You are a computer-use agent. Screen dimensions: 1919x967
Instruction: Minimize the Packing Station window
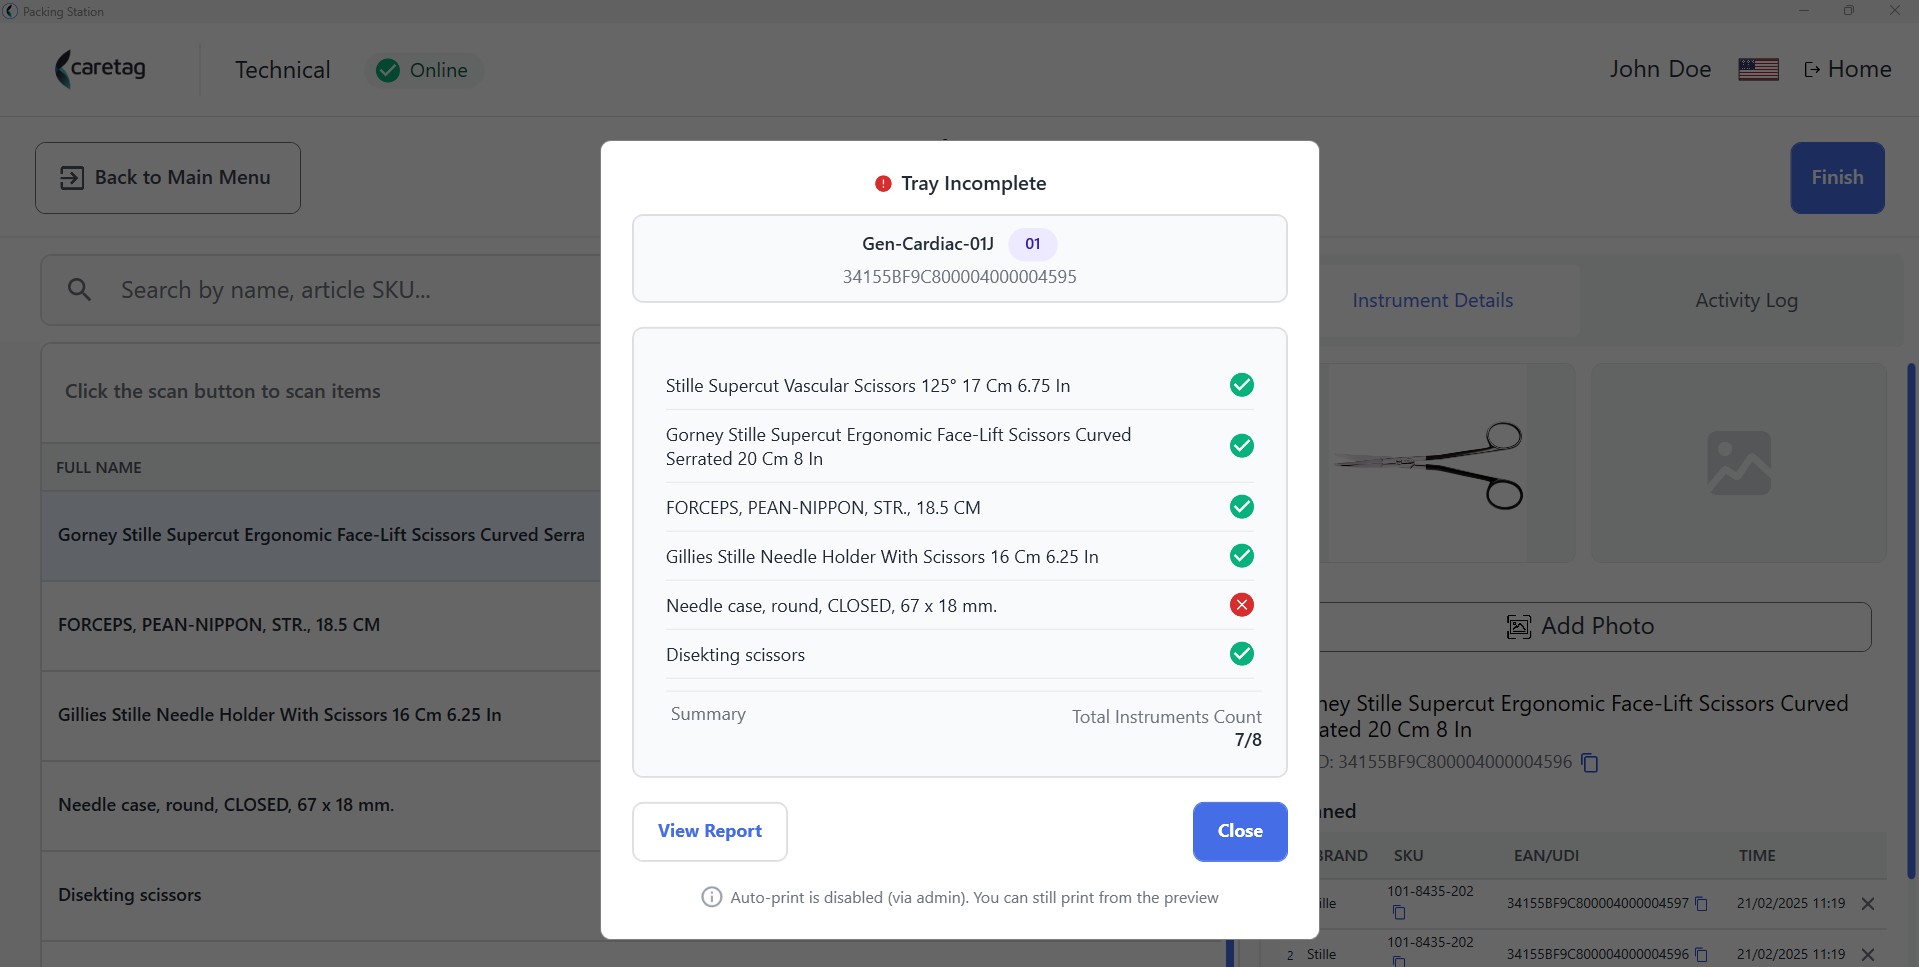(1804, 11)
